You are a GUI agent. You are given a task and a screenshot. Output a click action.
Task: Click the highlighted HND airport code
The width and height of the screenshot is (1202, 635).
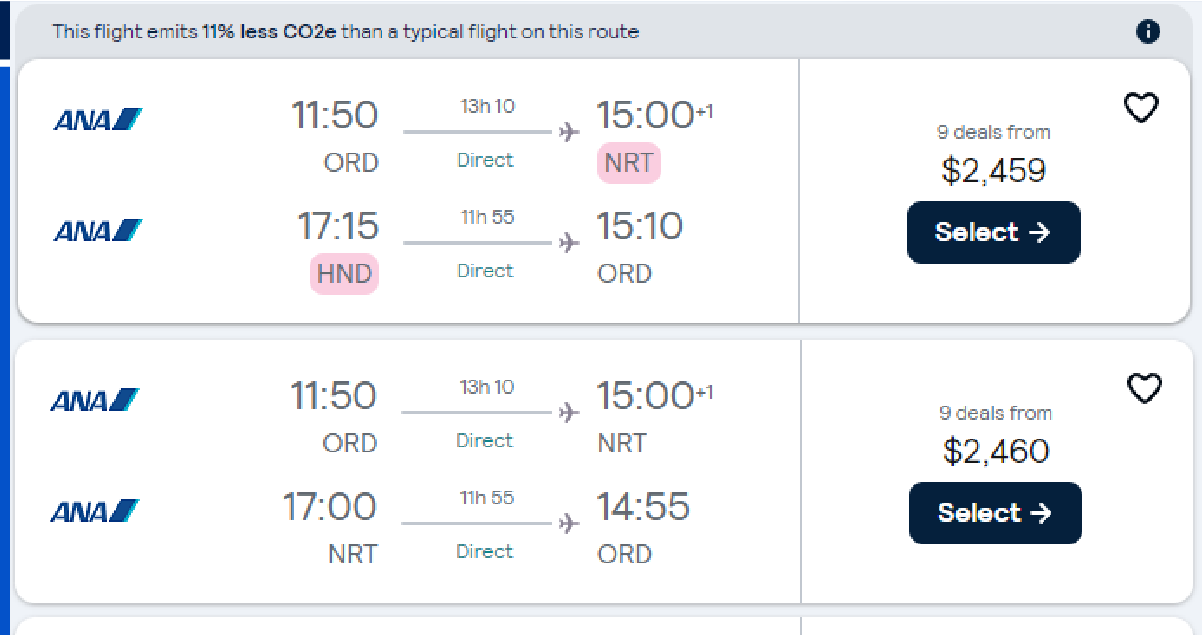point(344,274)
